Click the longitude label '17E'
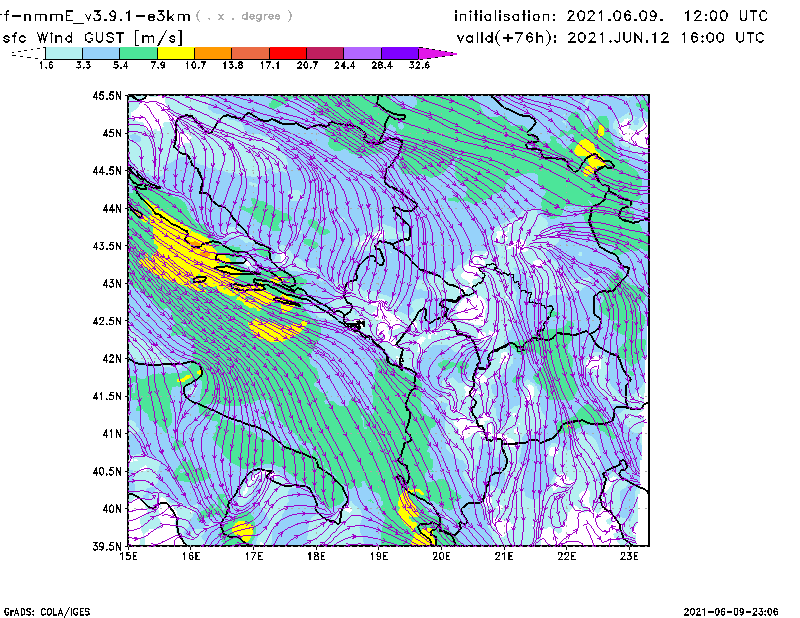800x618 pixels. click(x=254, y=556)
